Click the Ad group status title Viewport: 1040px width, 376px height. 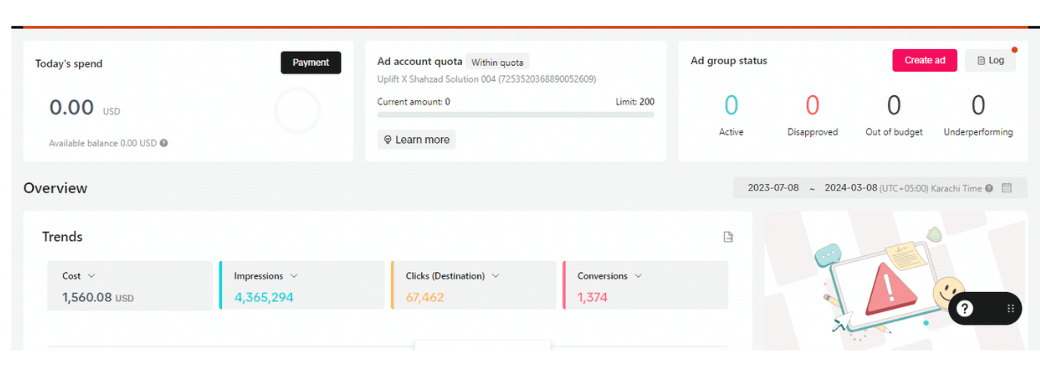[729, 60]
